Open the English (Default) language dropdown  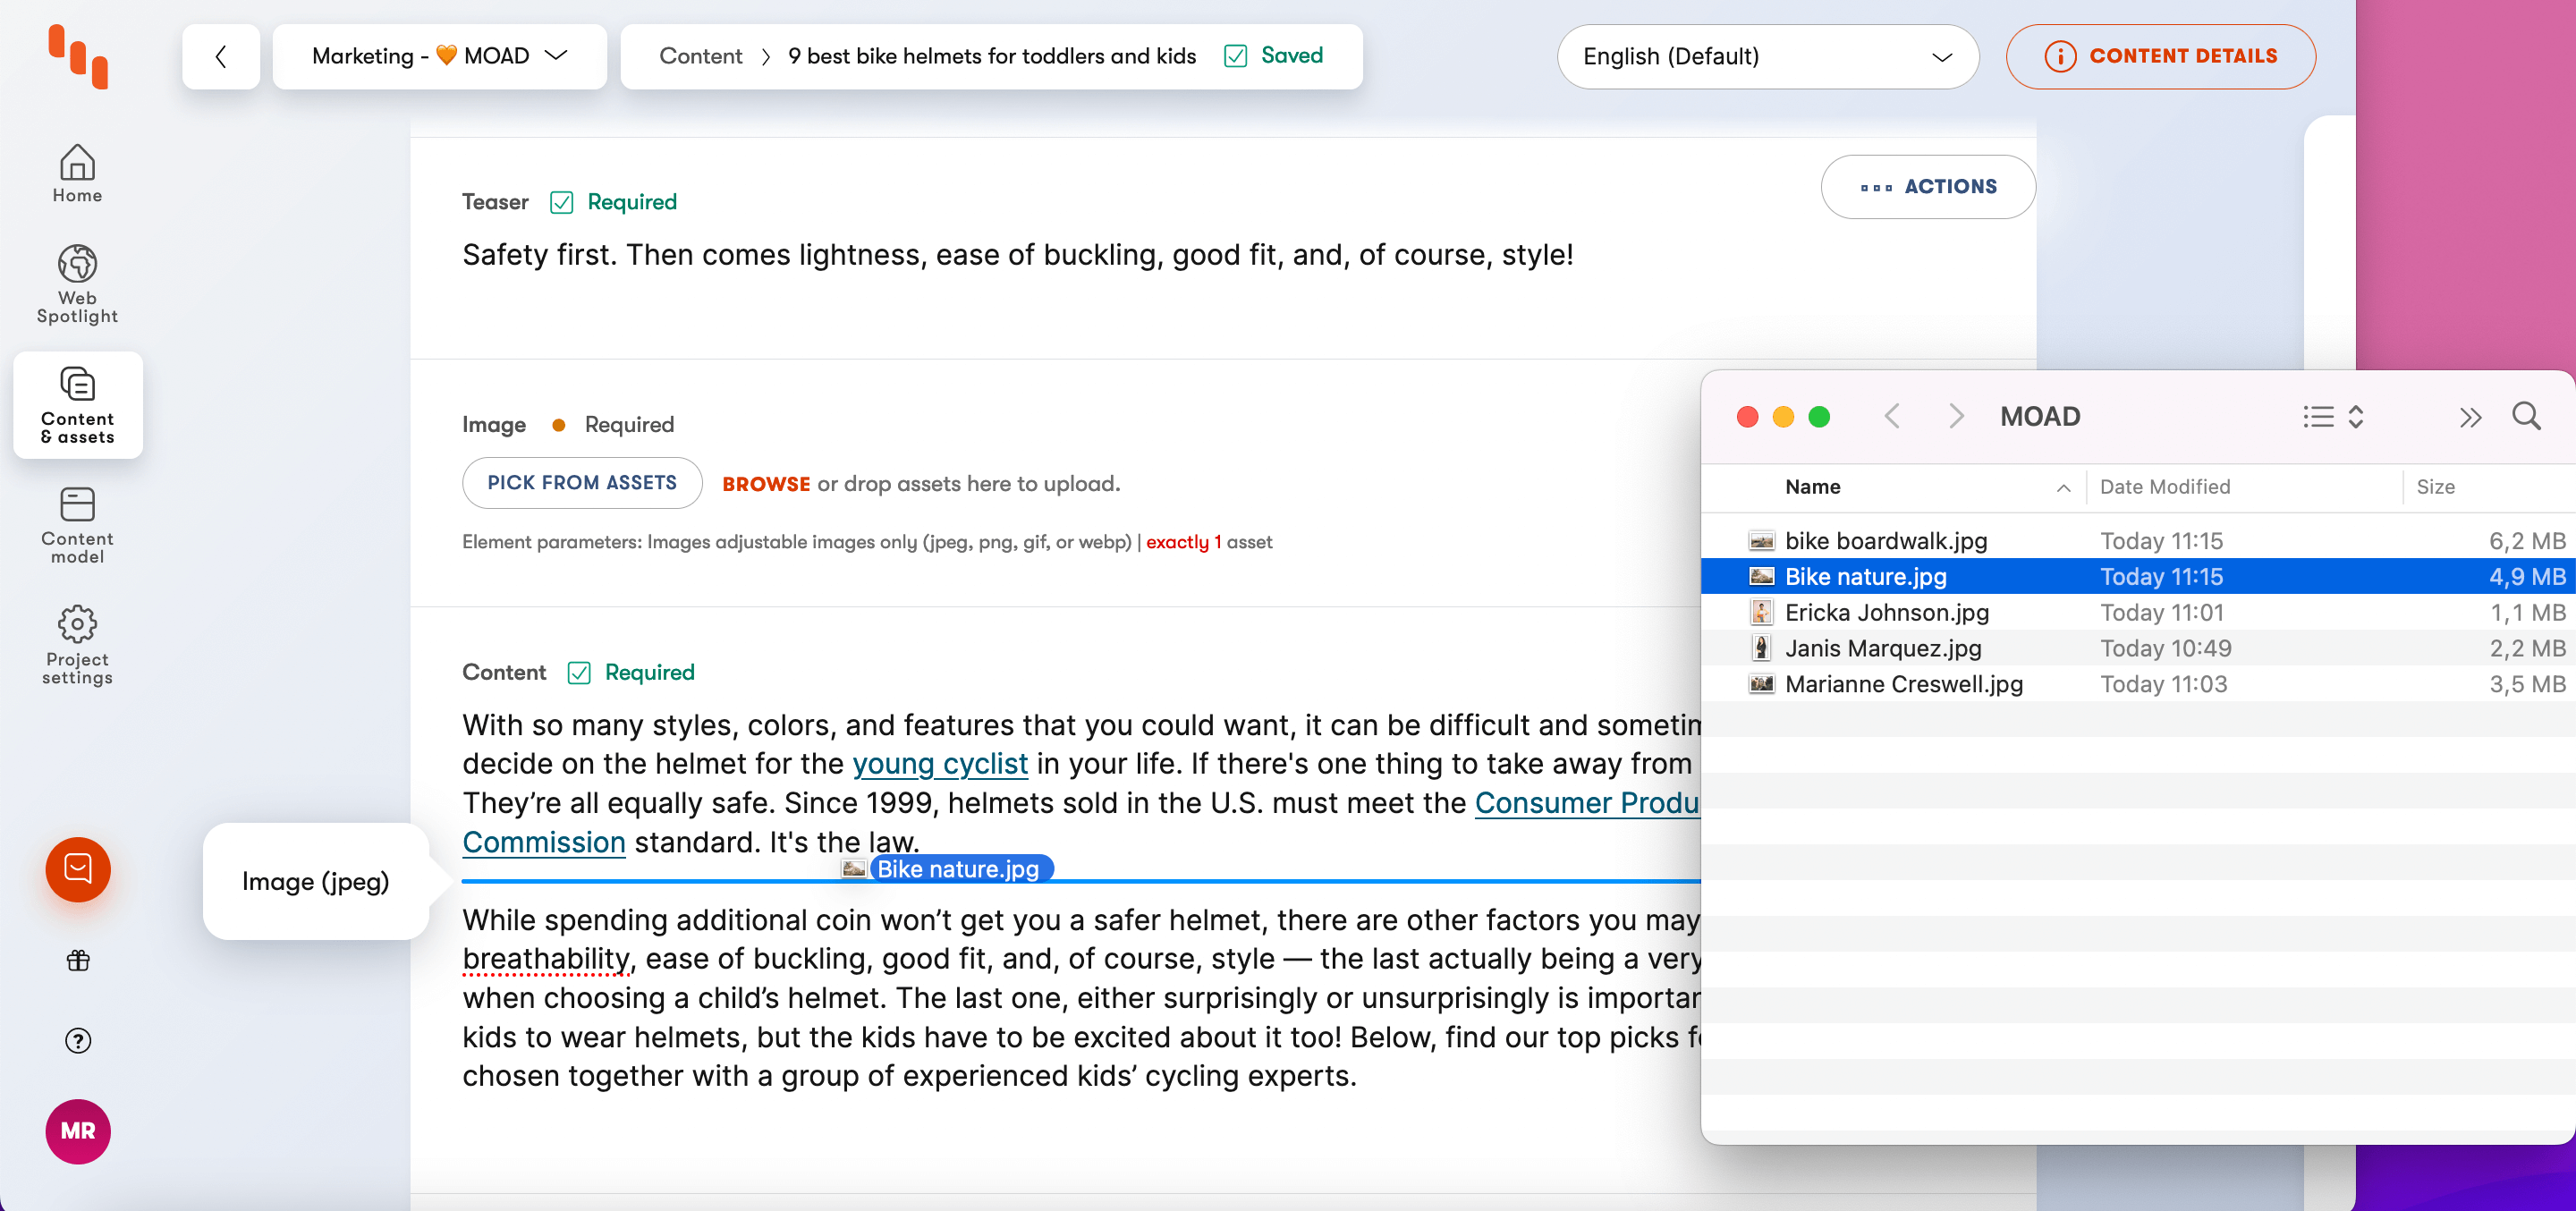(1767, 56)
